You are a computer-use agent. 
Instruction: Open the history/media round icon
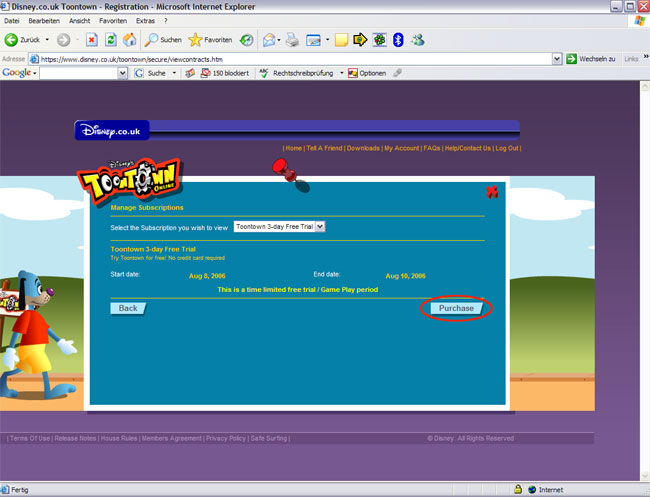click(247, 40)
